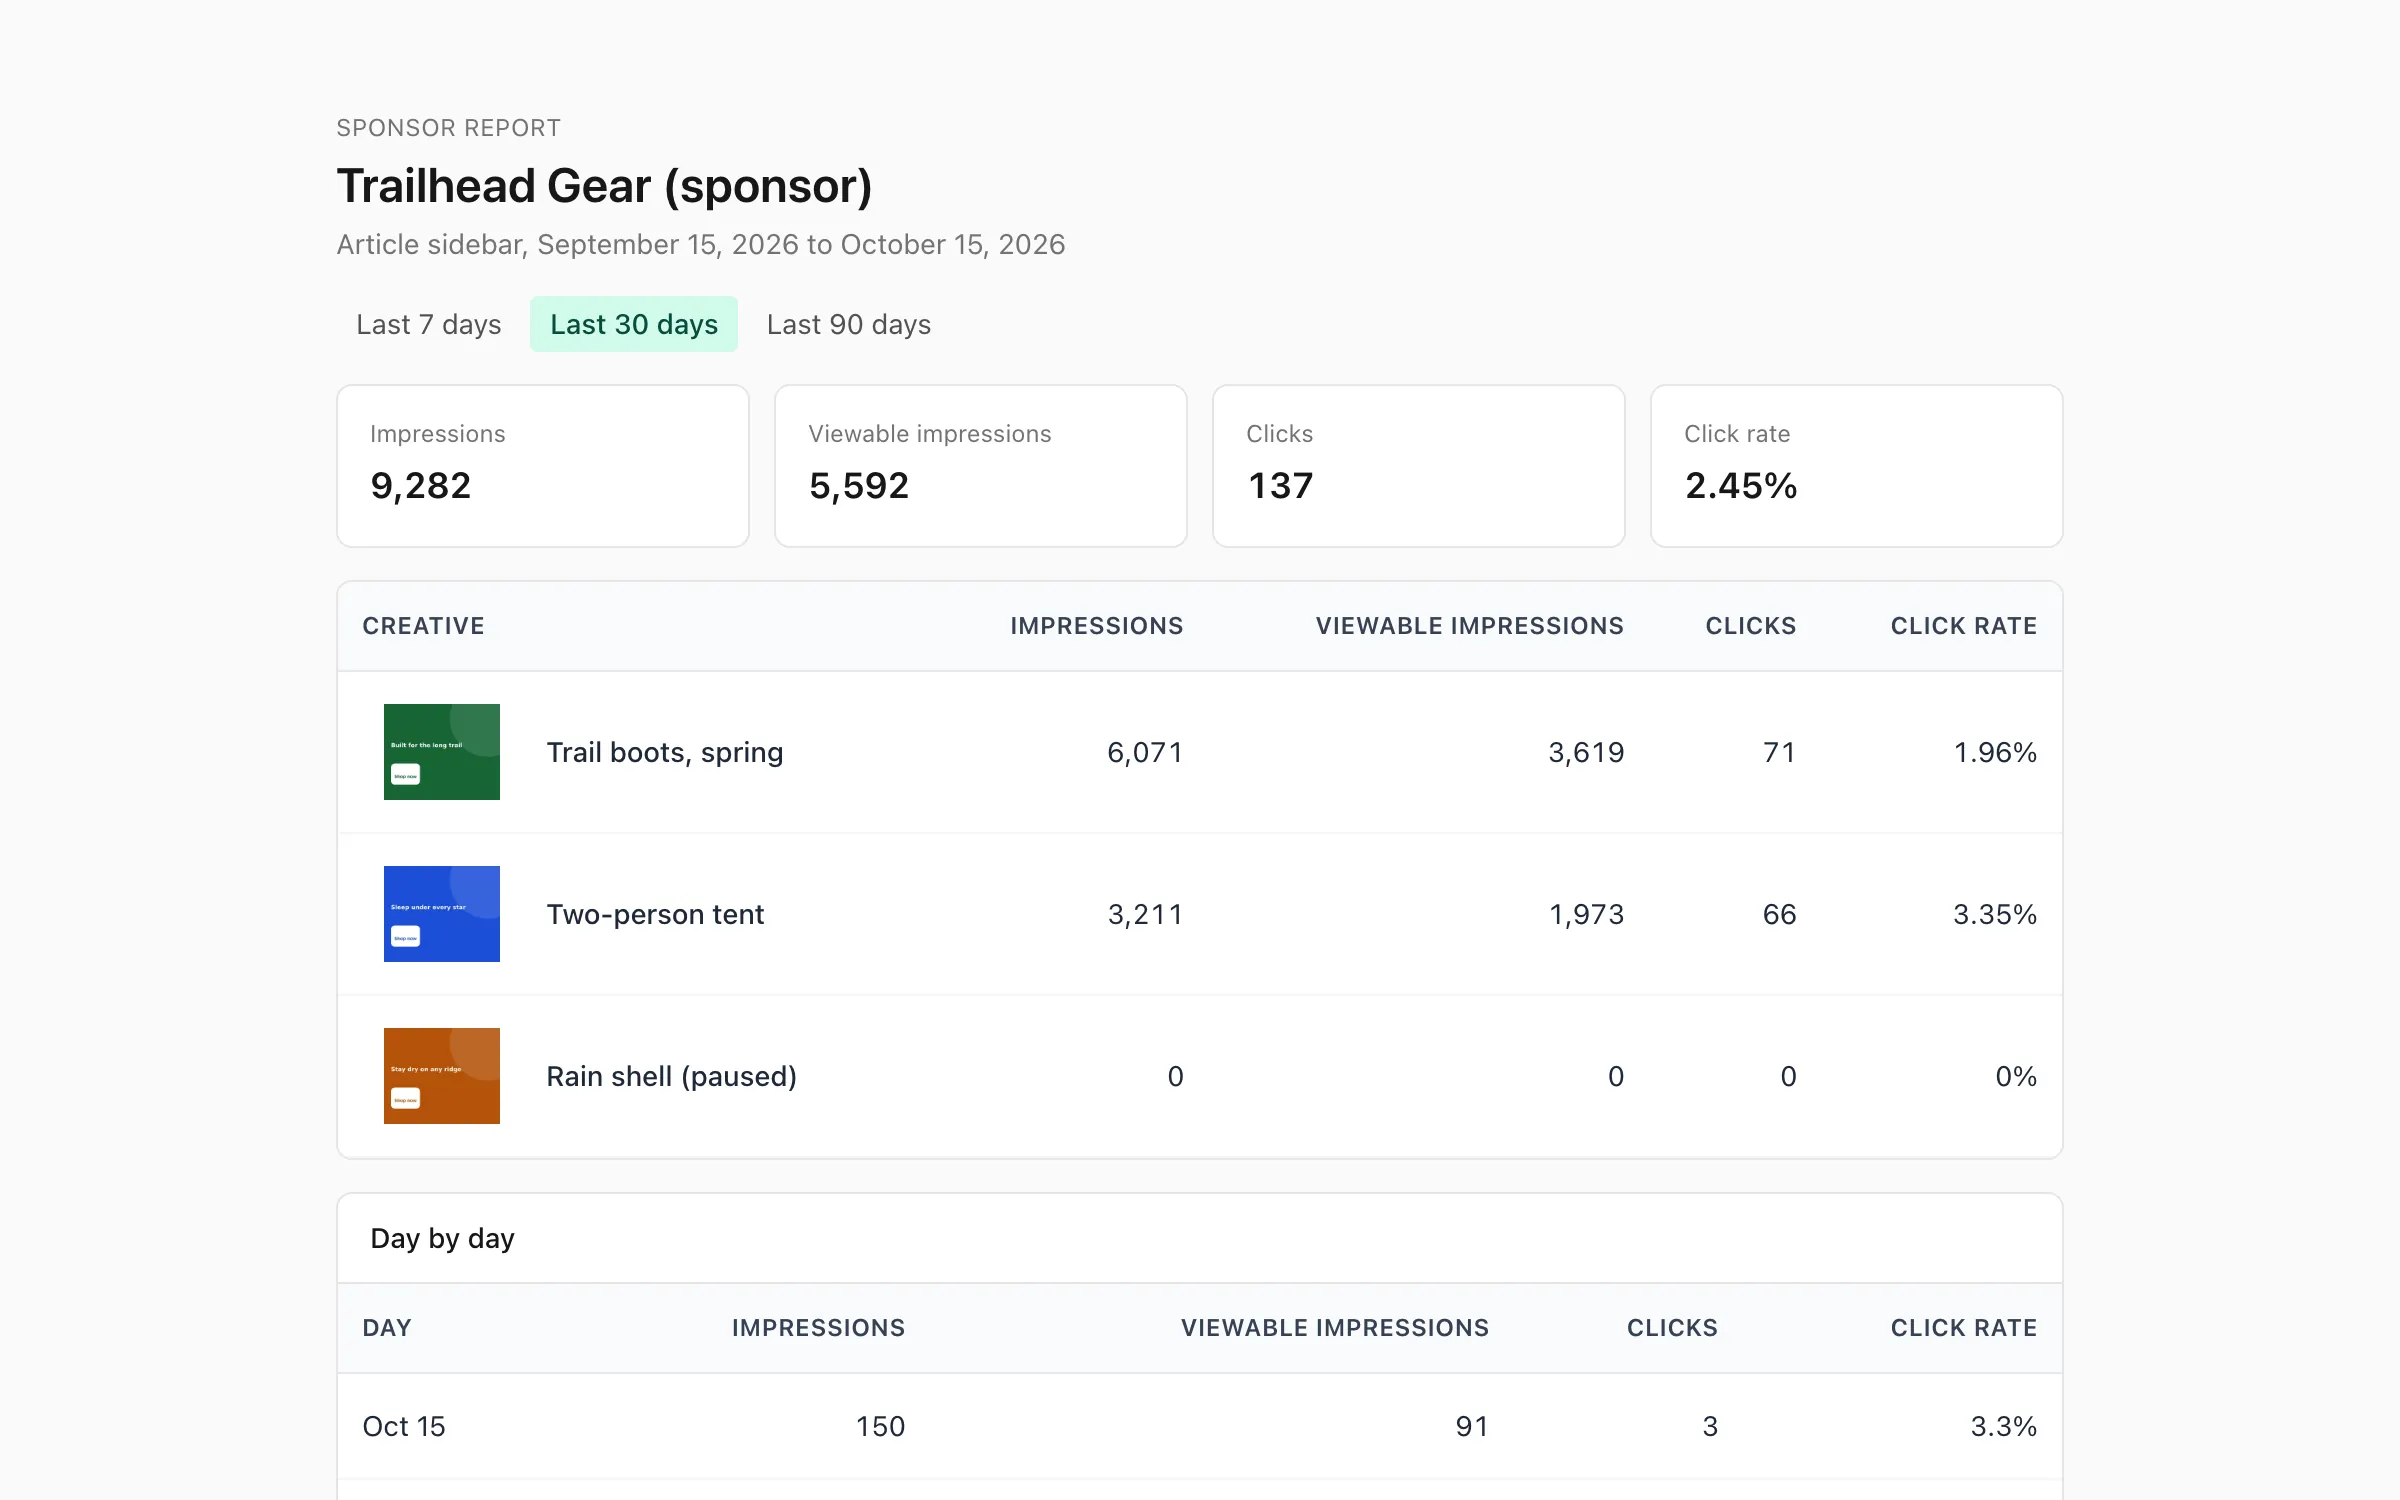Click the DAY column header

387,1328
